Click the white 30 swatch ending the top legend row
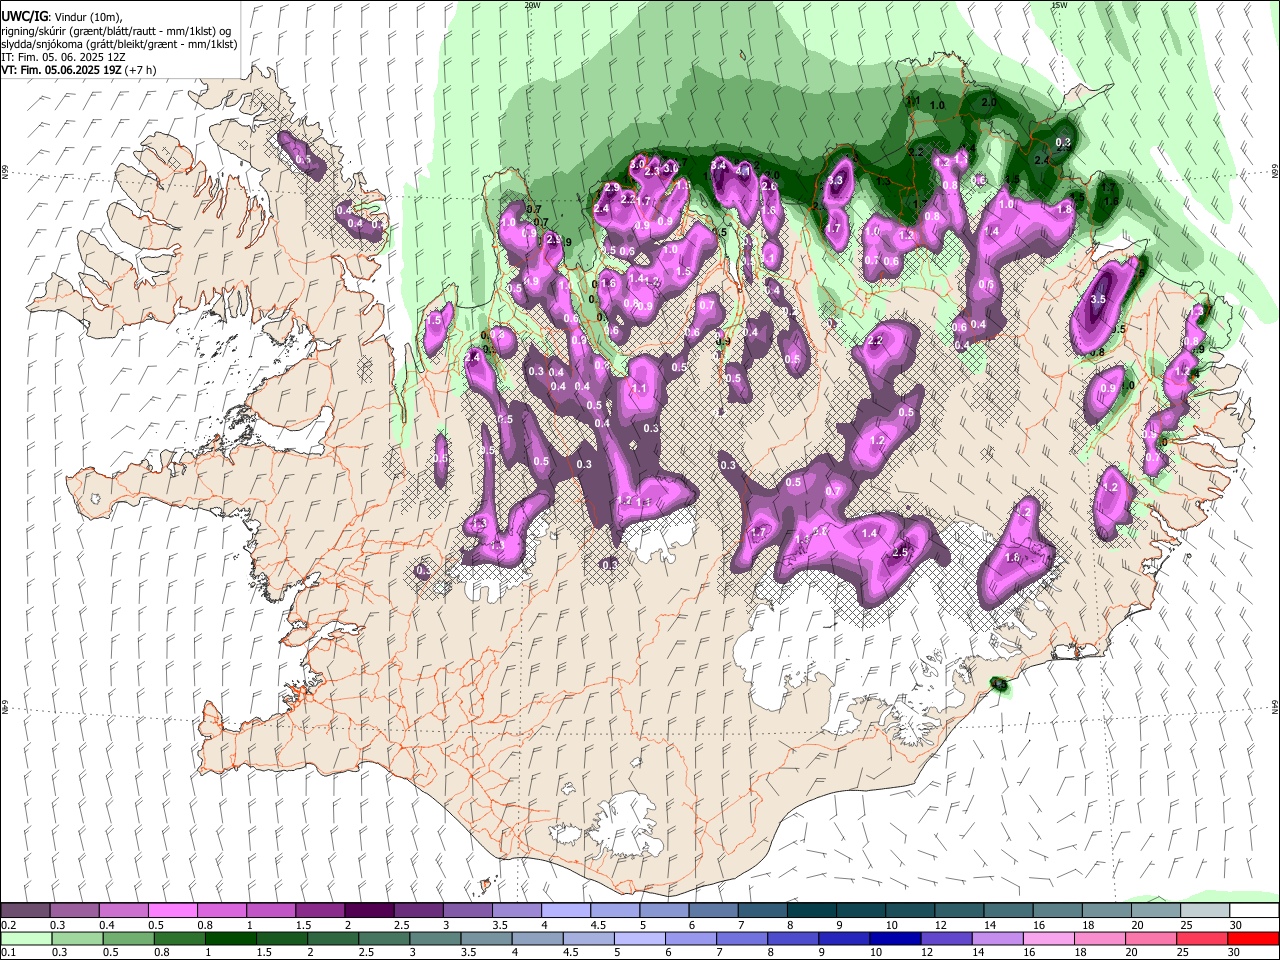This screenshot has width=1280, height=960. [x=1254, y=911]
